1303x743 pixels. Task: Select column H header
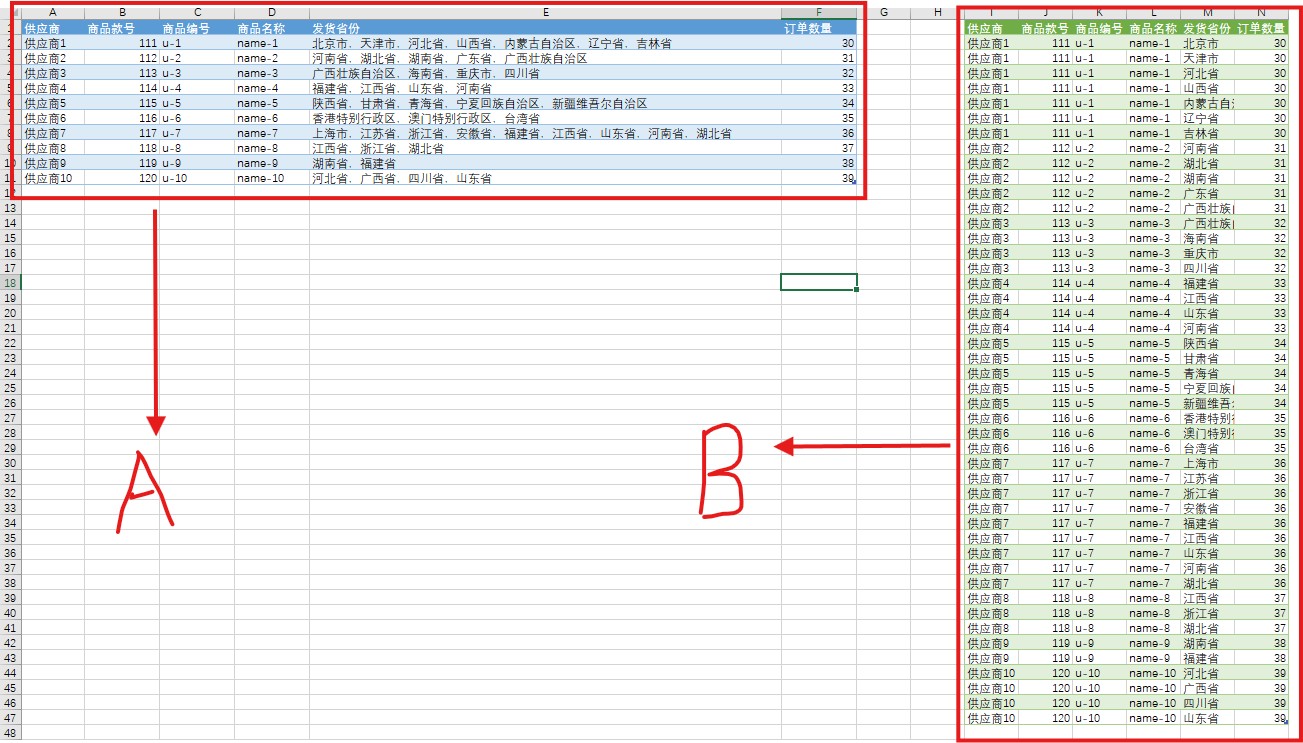click(938, 12)
